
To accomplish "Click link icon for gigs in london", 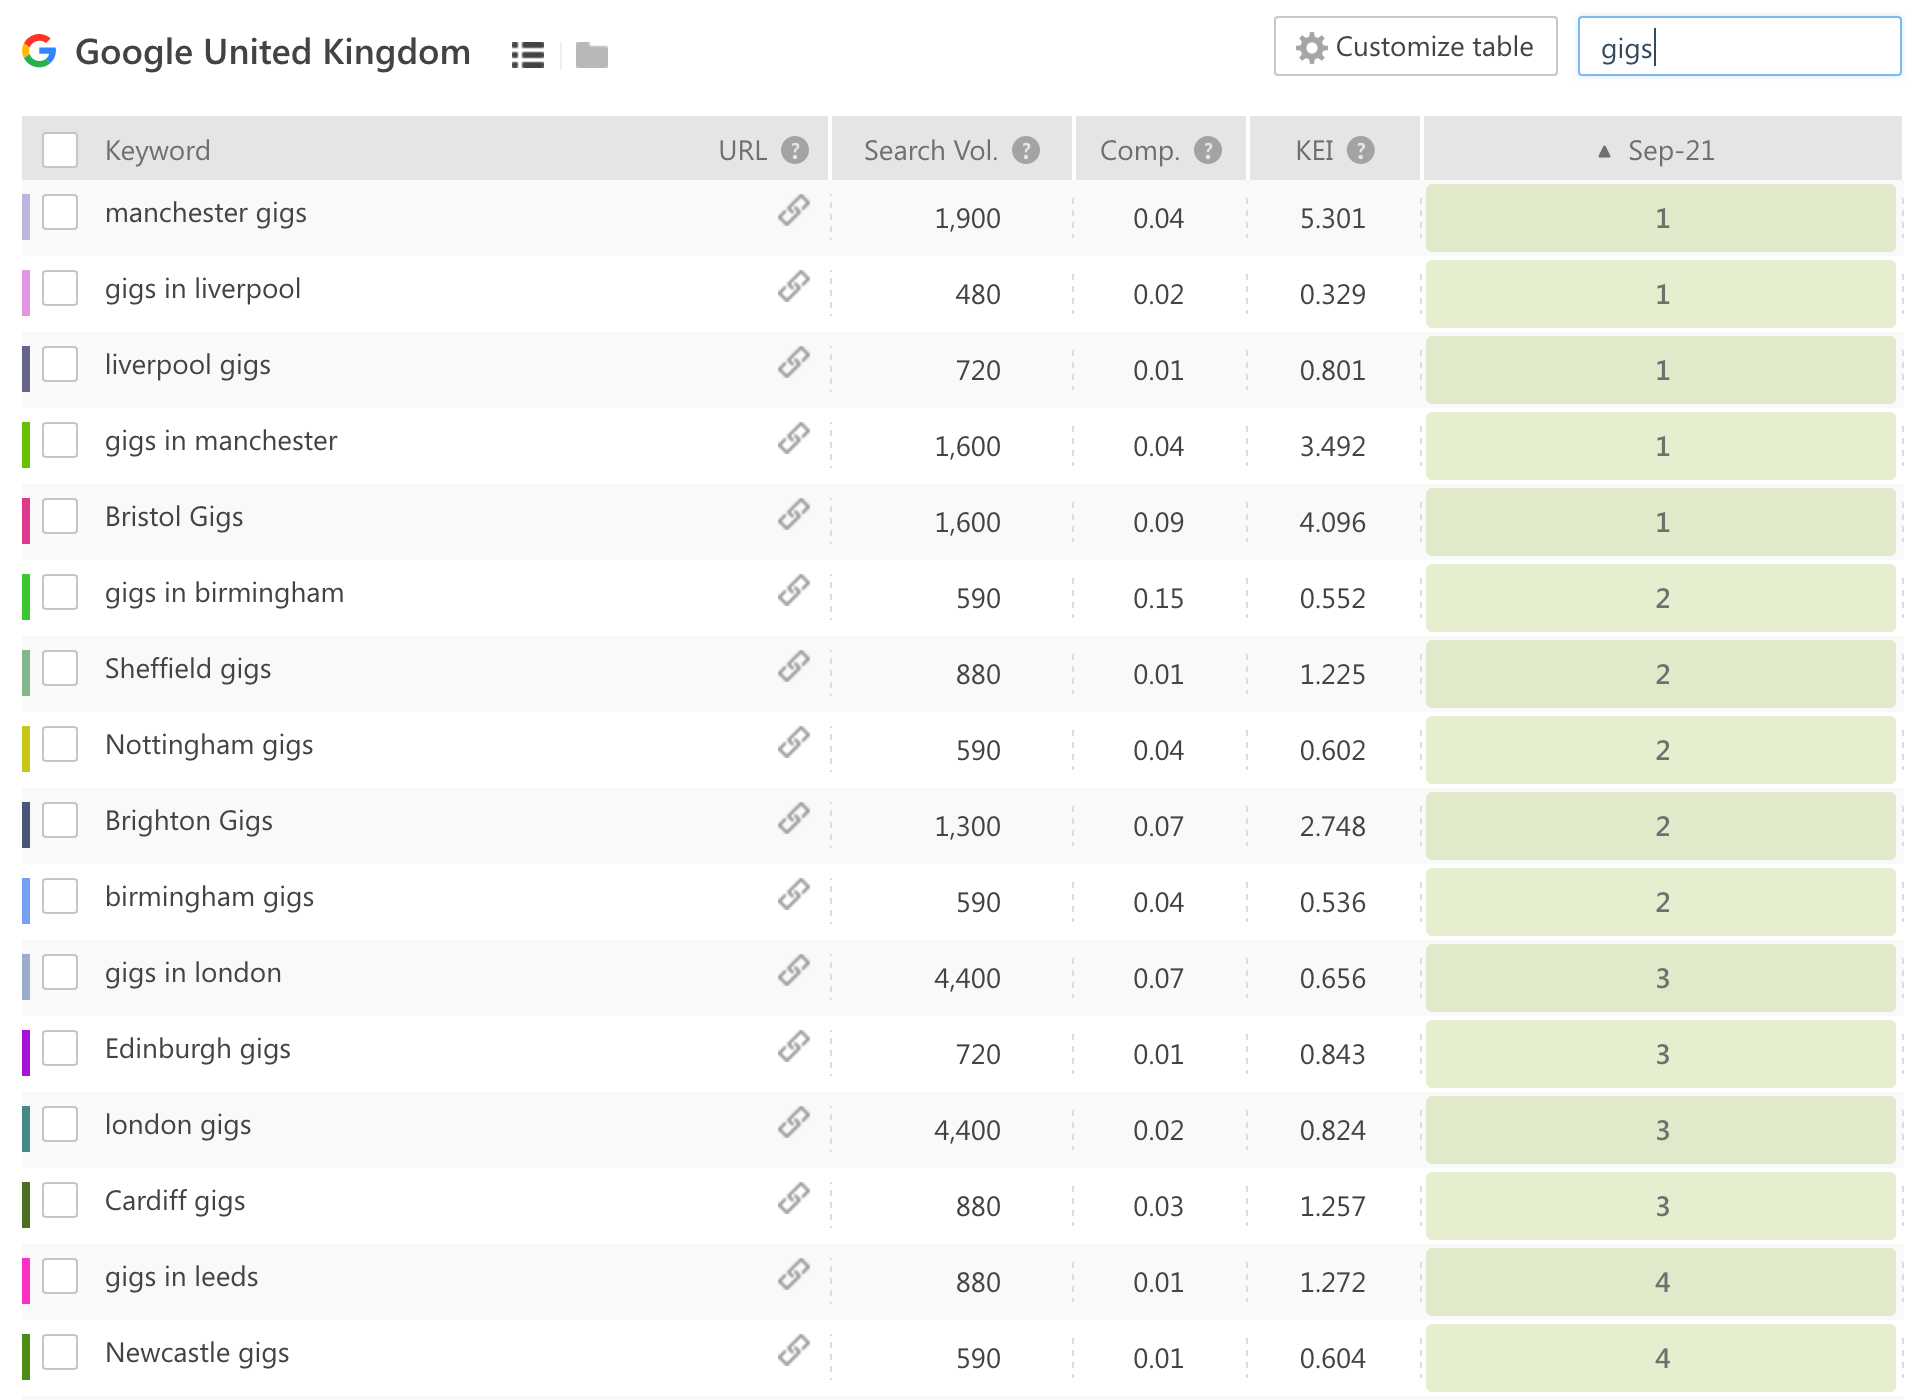I will 794,971.
